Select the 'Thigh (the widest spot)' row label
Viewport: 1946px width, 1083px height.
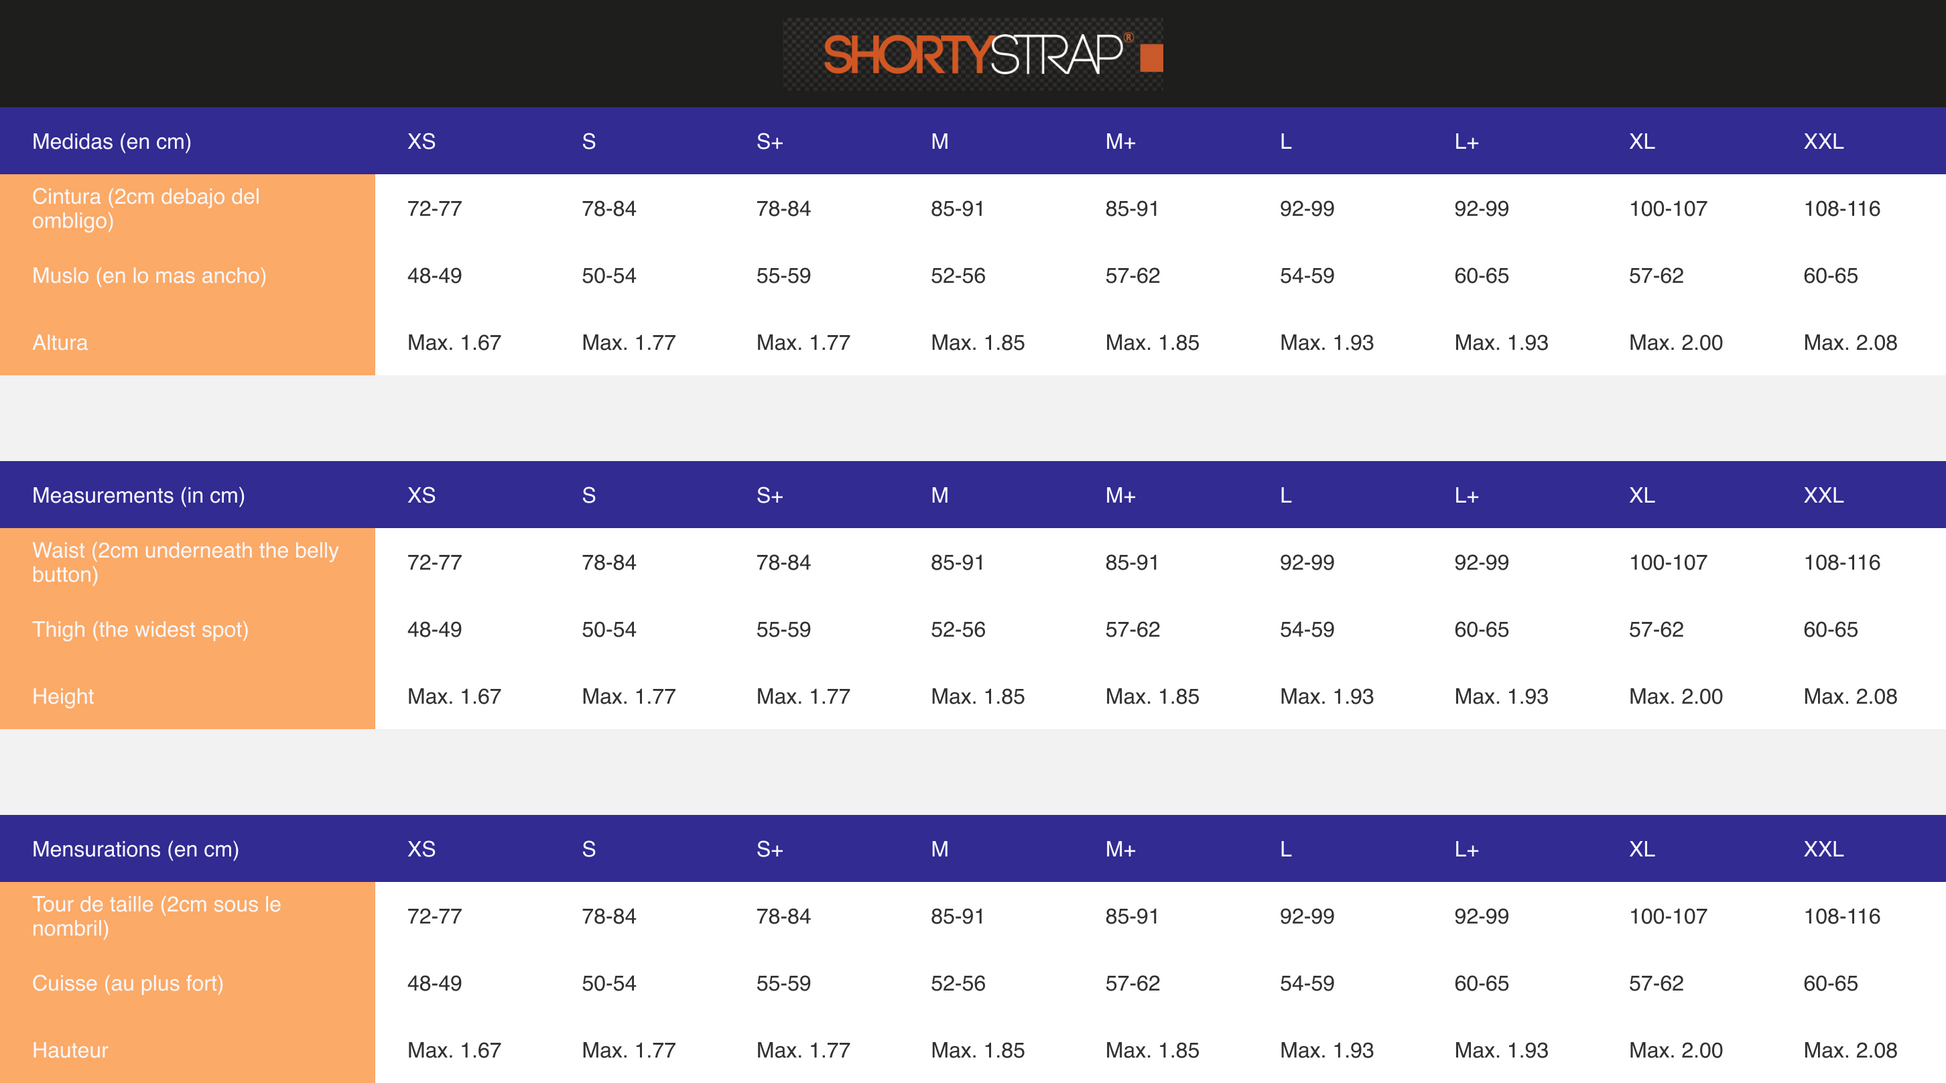click(x=140, y=630)
